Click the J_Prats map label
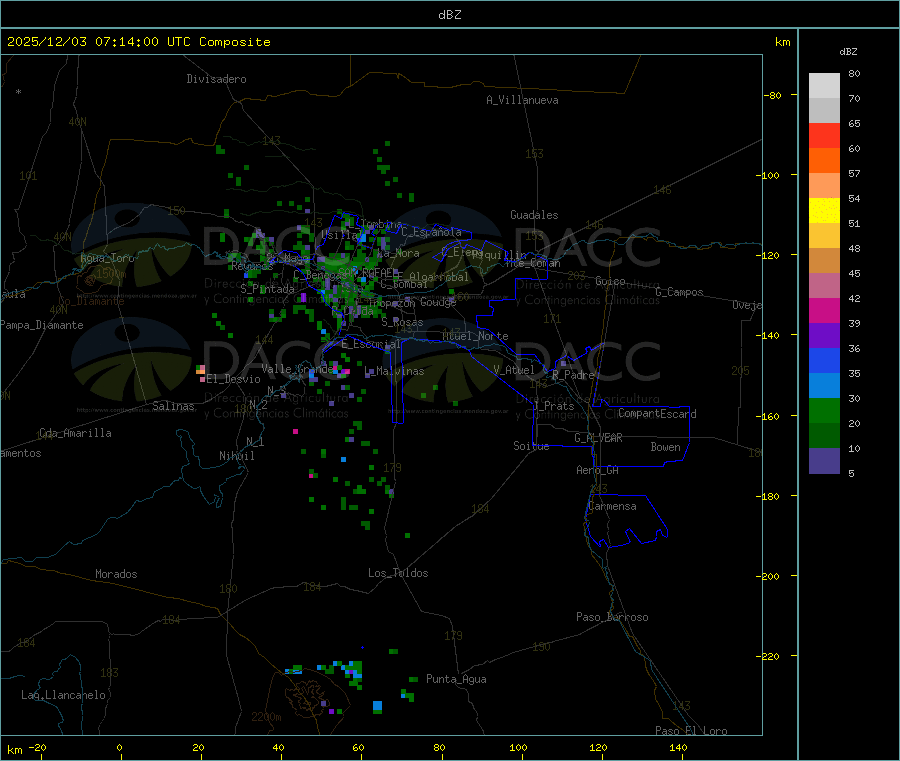The width and height of the screenshot is (900, 761). pyautogui.click(x=554, y=405)
